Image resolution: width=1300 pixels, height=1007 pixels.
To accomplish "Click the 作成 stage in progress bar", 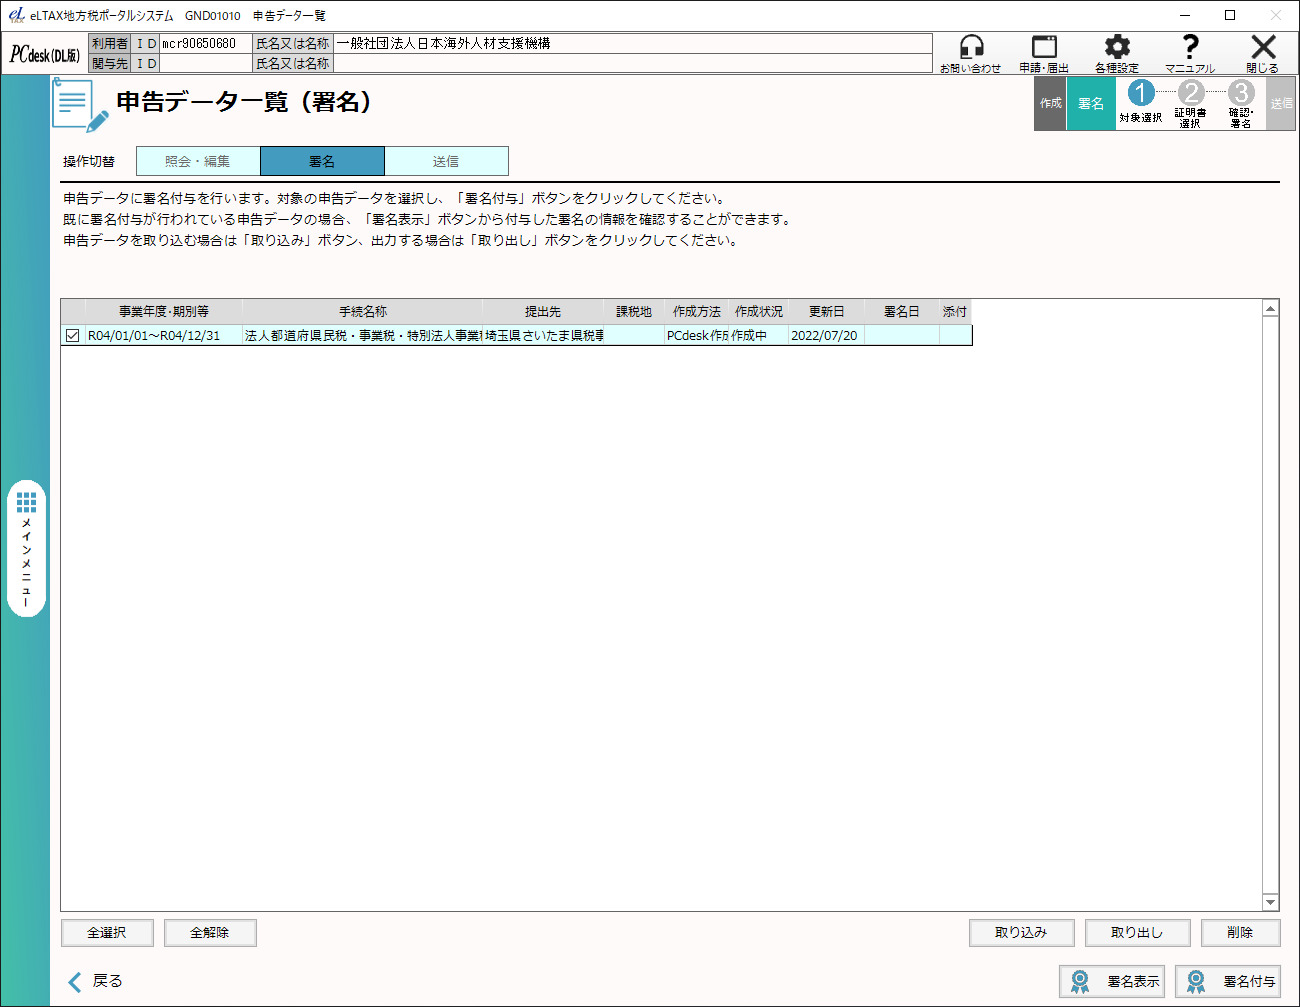I will [x=1050, y=104].
